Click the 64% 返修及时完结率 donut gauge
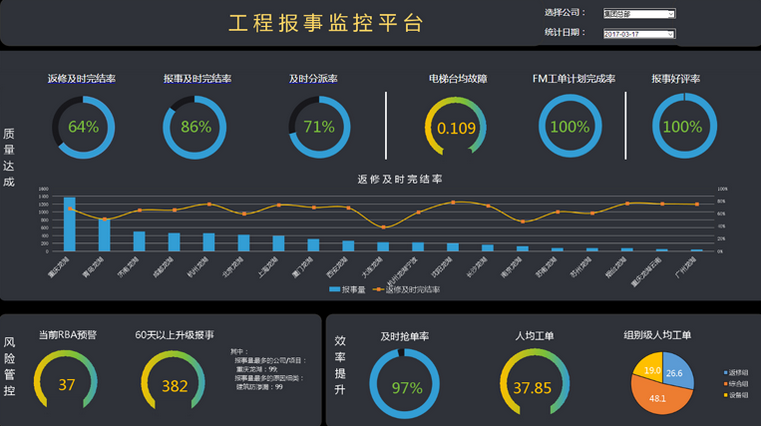The width and height of the screenshot is (761, 426). (x=83, y=127)
